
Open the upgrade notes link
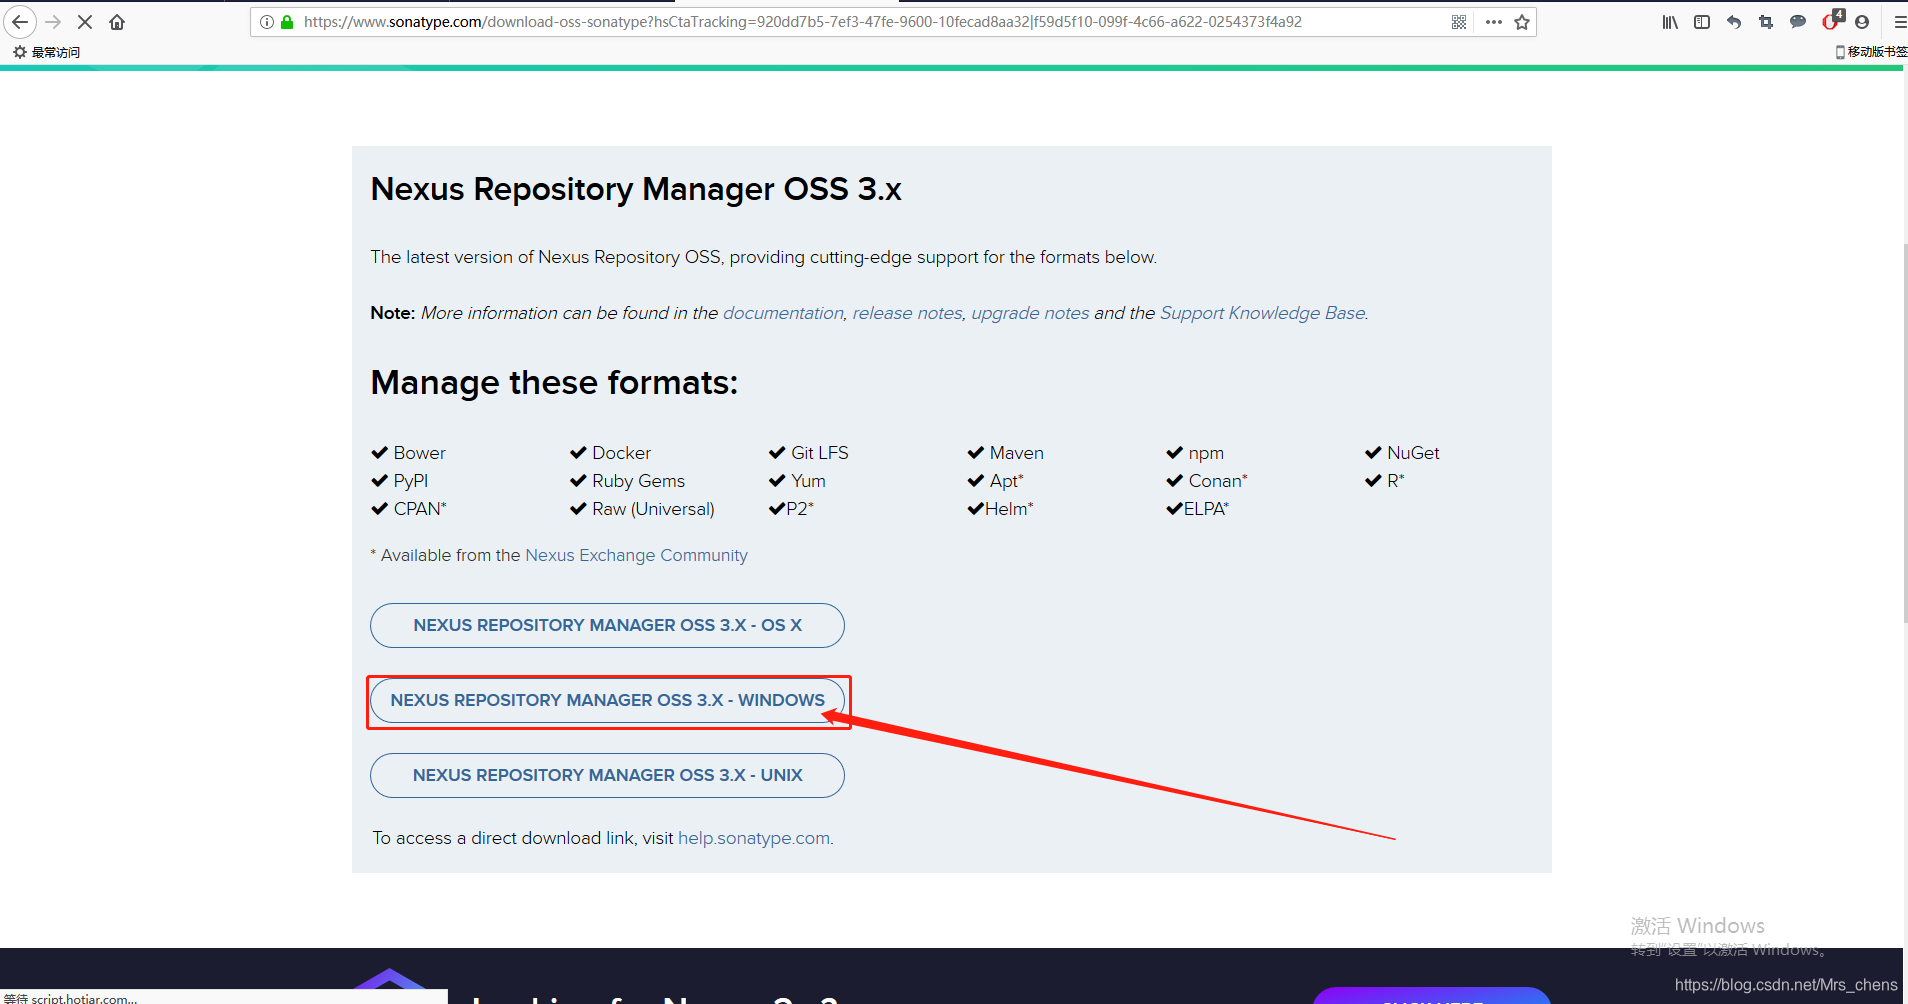click(1030, 313)
